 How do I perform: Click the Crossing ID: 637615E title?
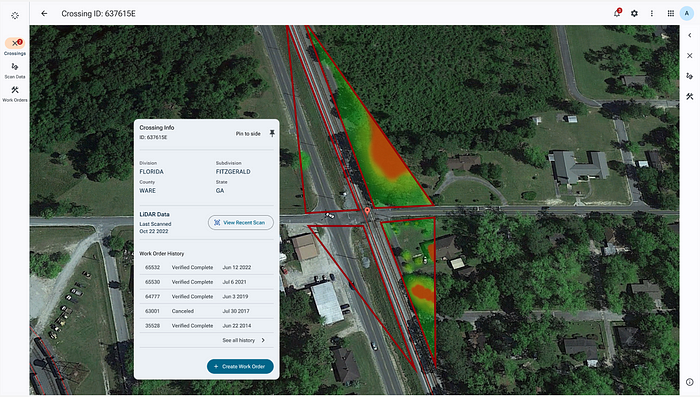(99, 14)
